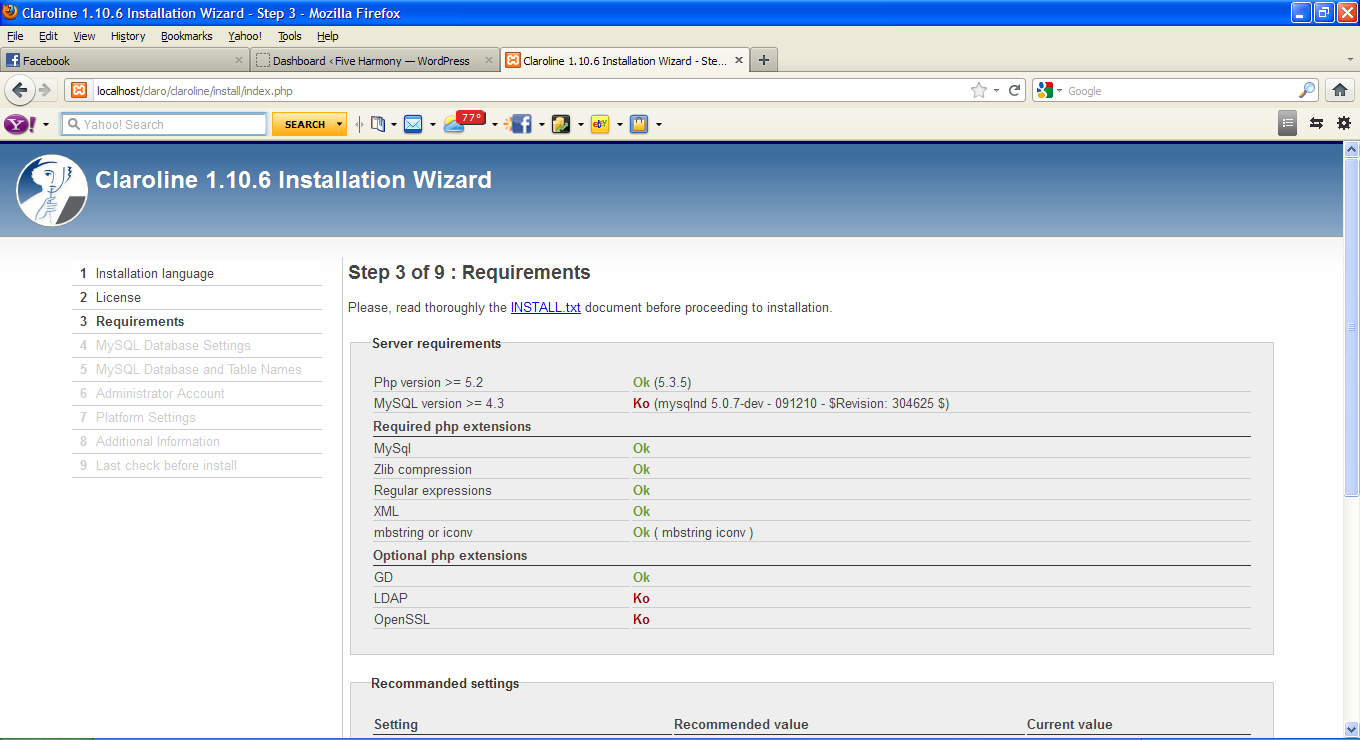Click the 'LDAP' extension row label
Viewport: 1360px width, 740px height.
[391, 598]
